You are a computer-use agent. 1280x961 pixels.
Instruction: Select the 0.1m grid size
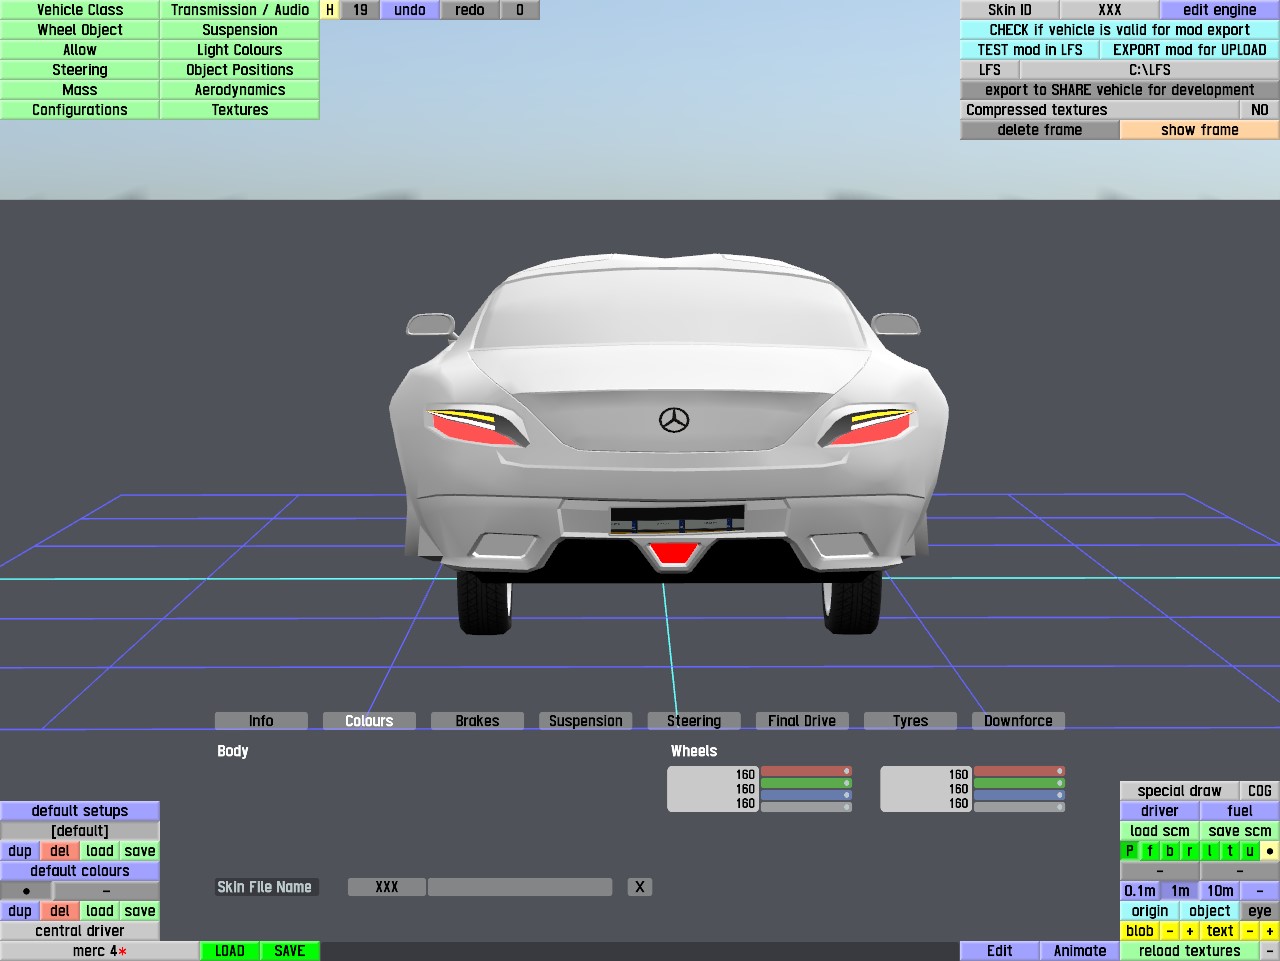point(1140,891)
